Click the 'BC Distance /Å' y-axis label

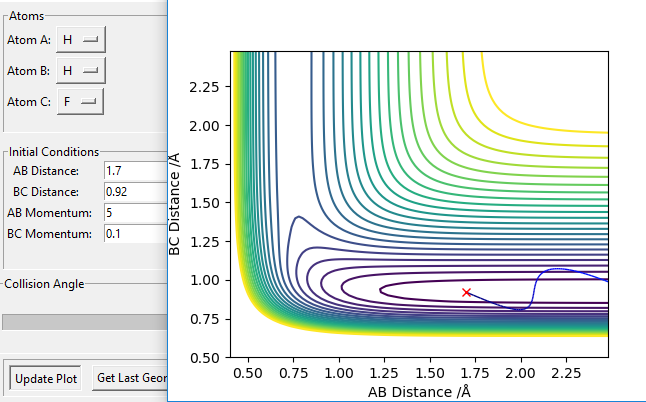point(175,204)
